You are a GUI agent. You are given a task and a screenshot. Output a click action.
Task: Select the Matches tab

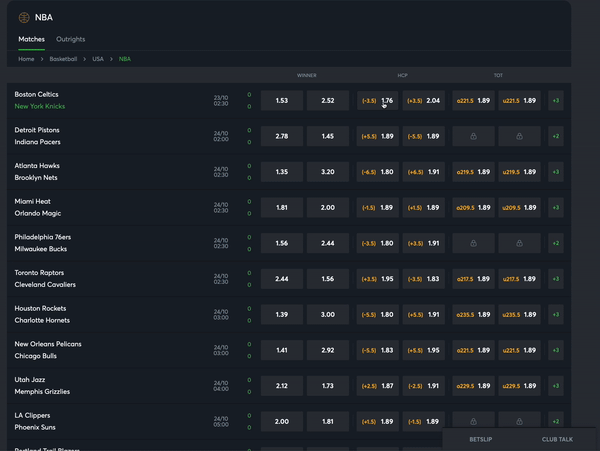(x=31, y=39)
